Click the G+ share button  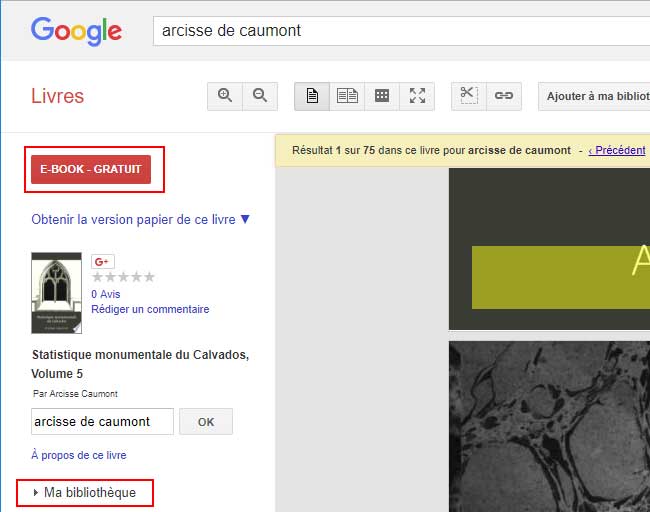coord(102,262)
